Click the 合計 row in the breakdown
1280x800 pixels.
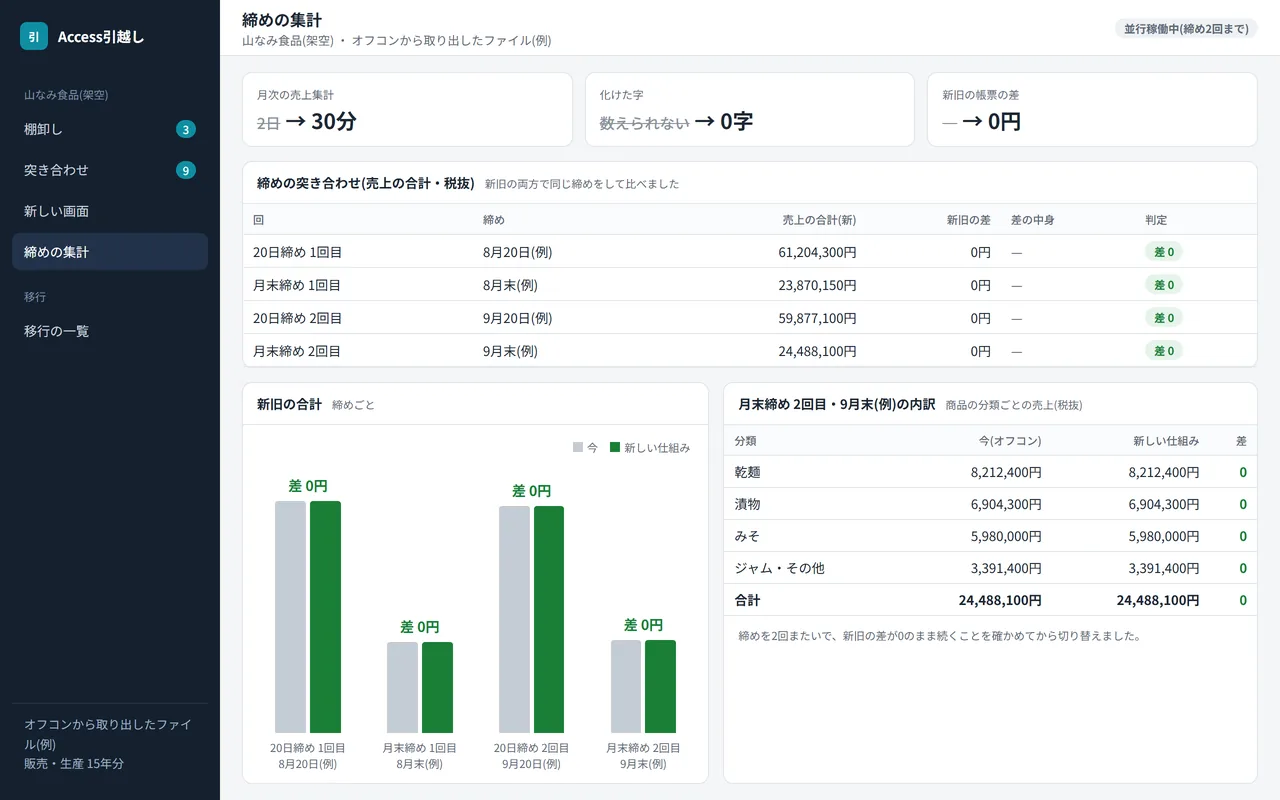coord(990,600)
